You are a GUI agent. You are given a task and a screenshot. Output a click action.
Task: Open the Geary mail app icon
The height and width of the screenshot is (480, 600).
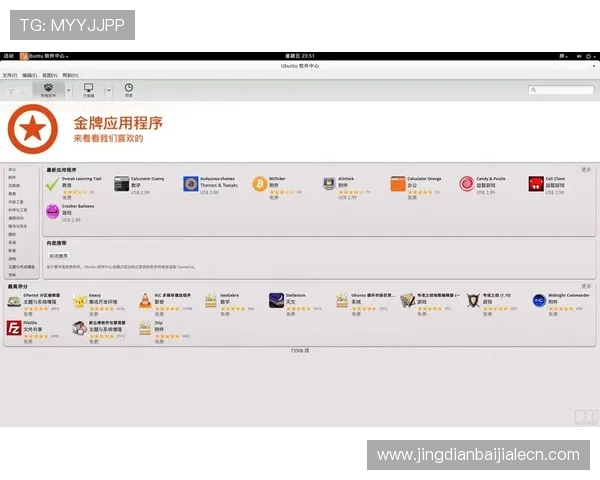point(80,301)
